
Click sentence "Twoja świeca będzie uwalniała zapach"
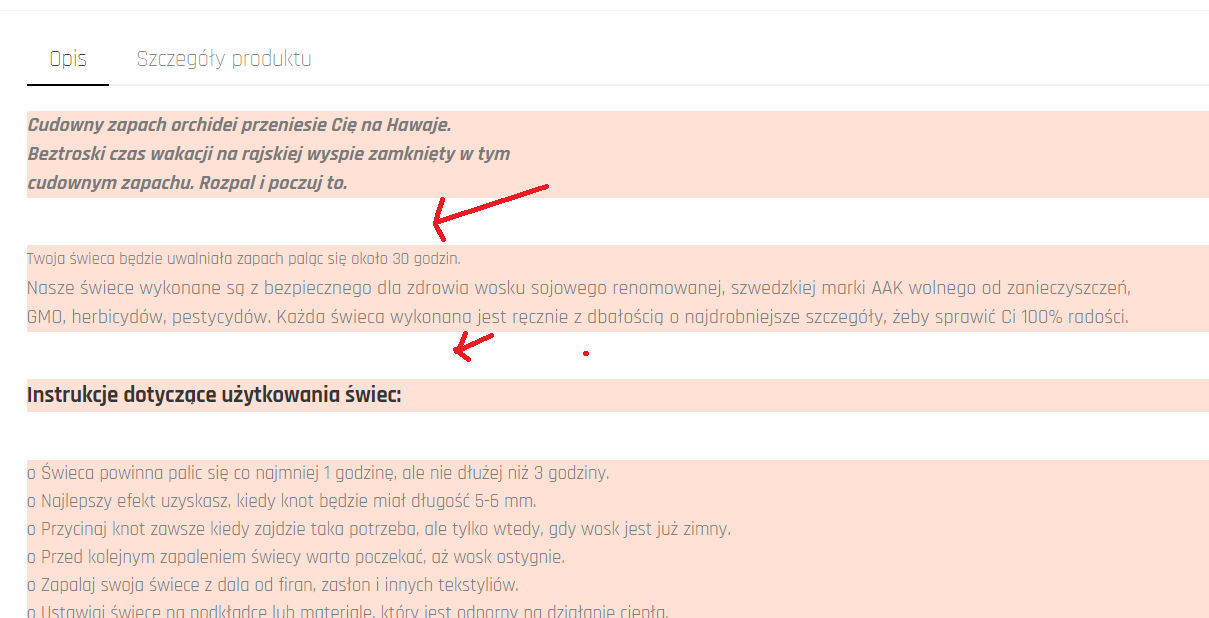click(x=244, y=259)
